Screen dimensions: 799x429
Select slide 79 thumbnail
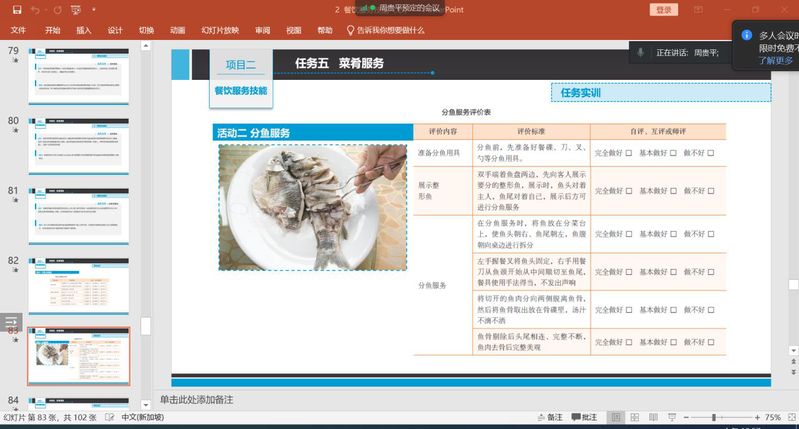(78, 75)
